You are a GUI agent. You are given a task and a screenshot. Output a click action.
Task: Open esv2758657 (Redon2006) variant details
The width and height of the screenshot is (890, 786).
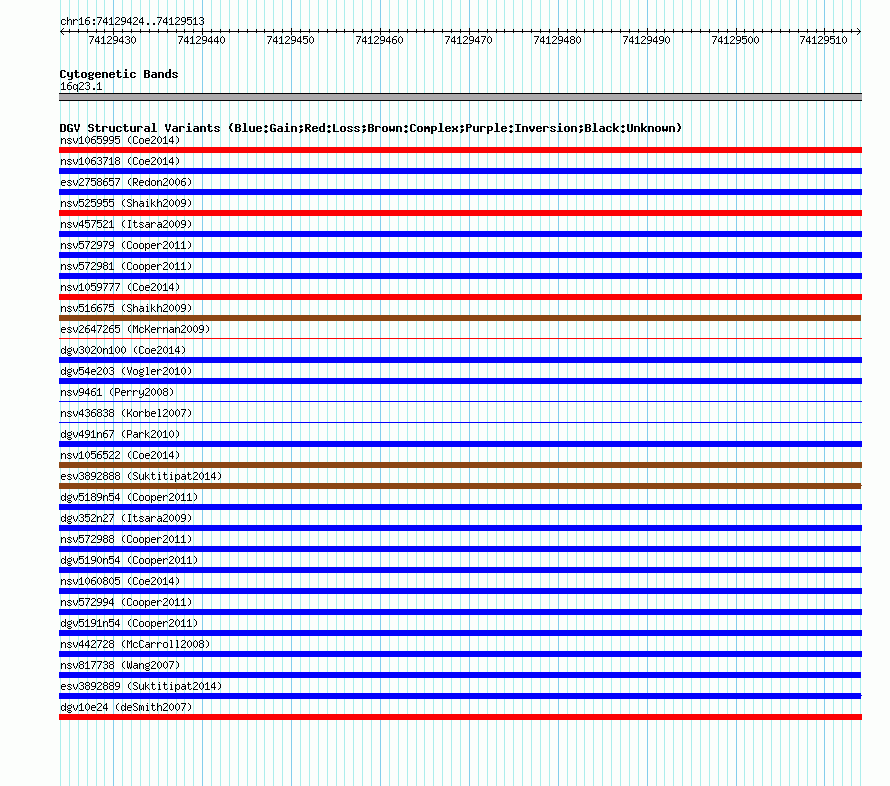tap(126, 182)
